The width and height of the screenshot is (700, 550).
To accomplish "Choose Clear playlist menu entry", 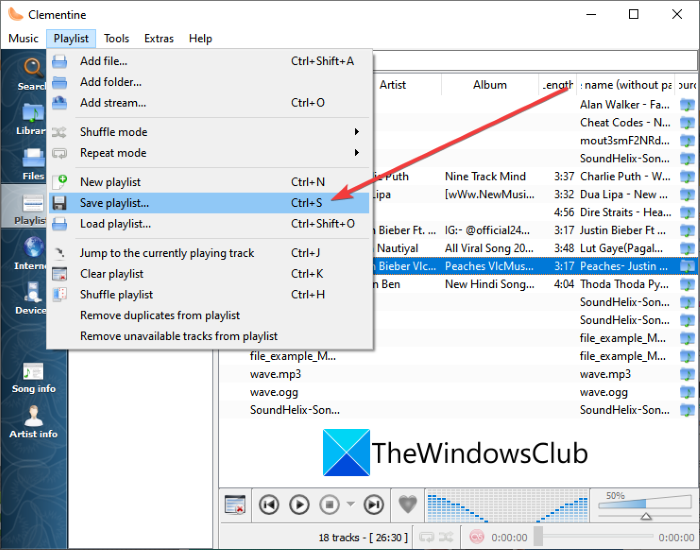I will (209, 274).
